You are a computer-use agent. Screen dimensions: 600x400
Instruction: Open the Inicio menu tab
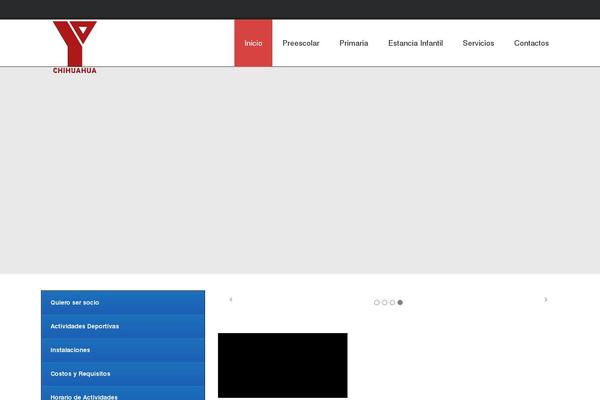[x=253, y=43]
